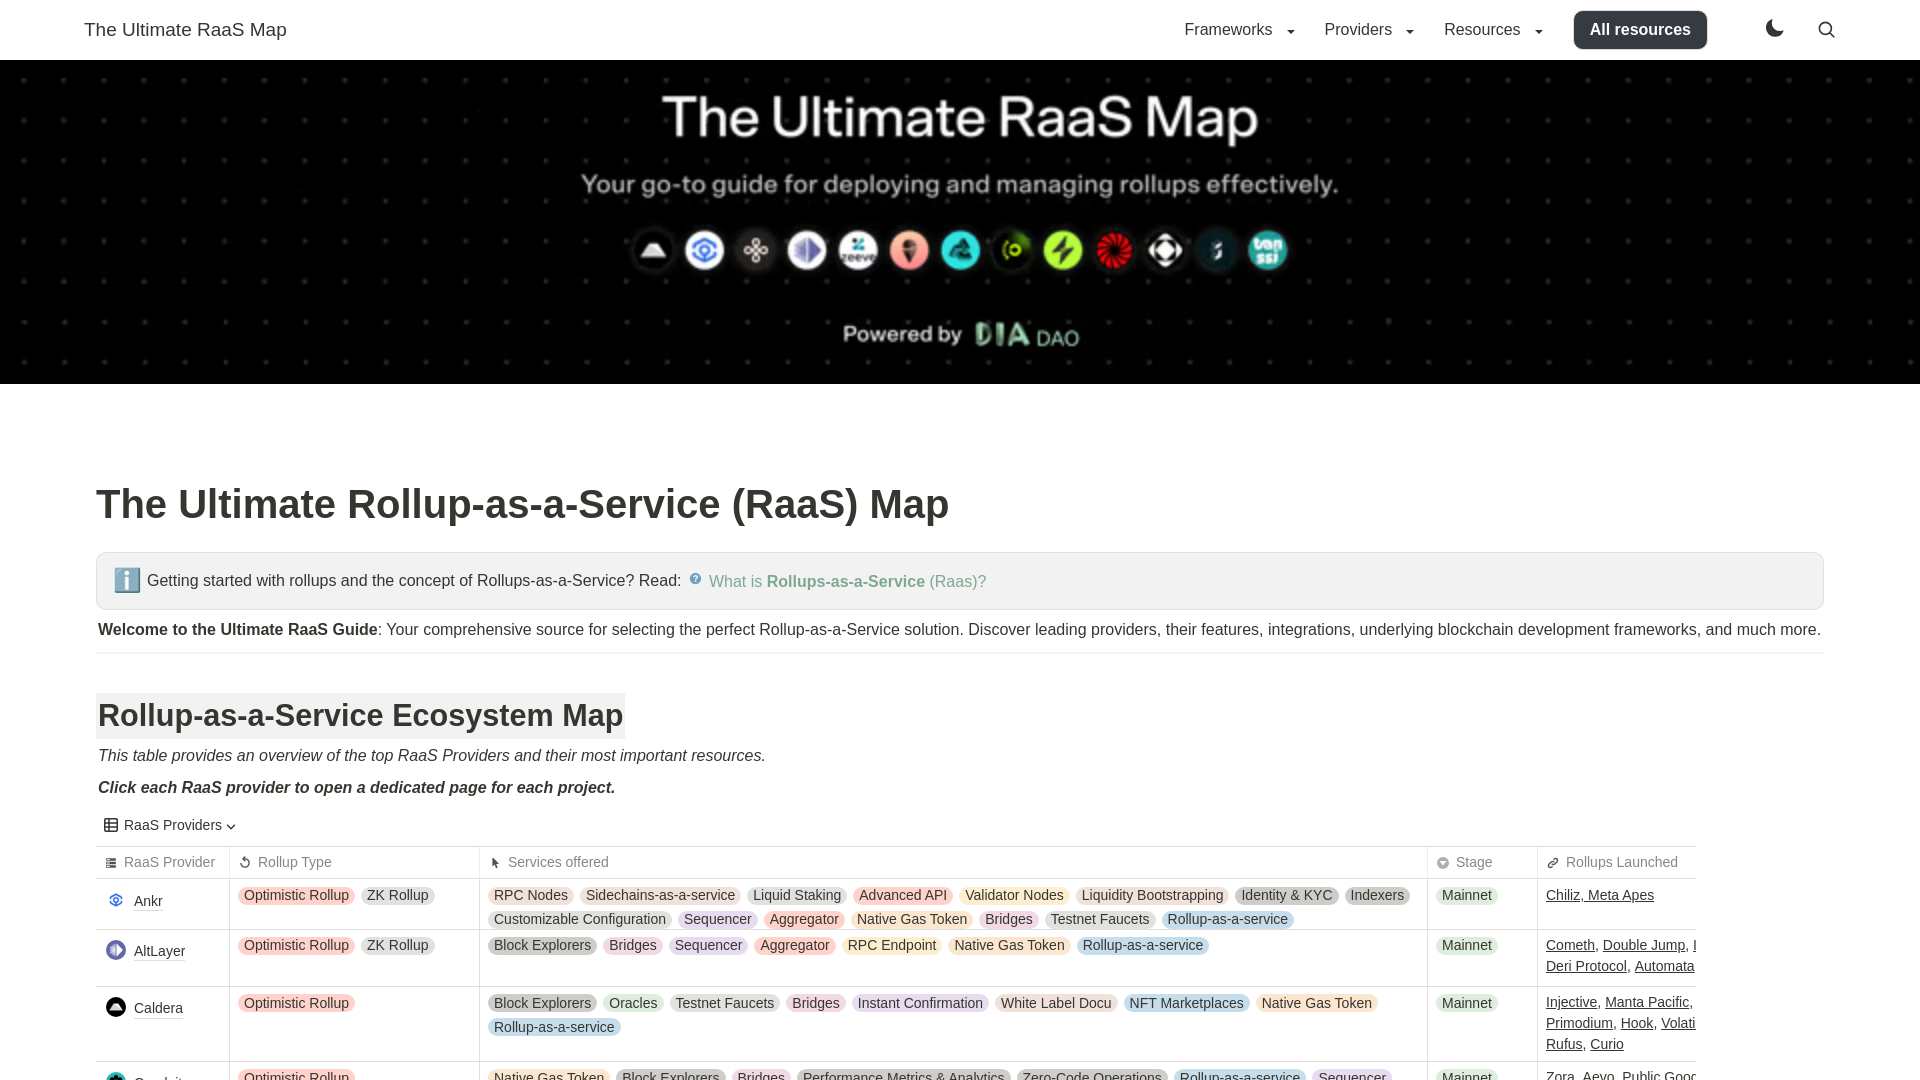Click the Instant Confirmation tag
Image resolution: width=1920 pixels, height=1080 pixels.
(920, 1003)
